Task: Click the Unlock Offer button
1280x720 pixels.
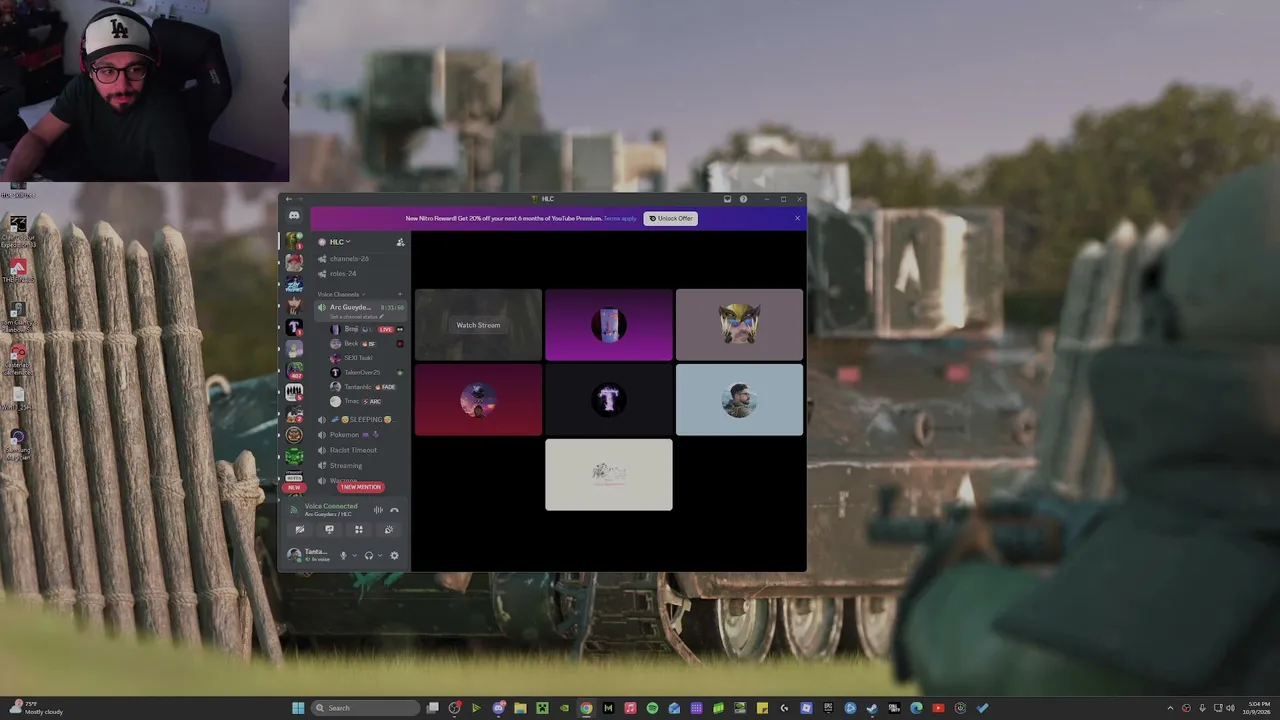Action: tap(670, 218)
